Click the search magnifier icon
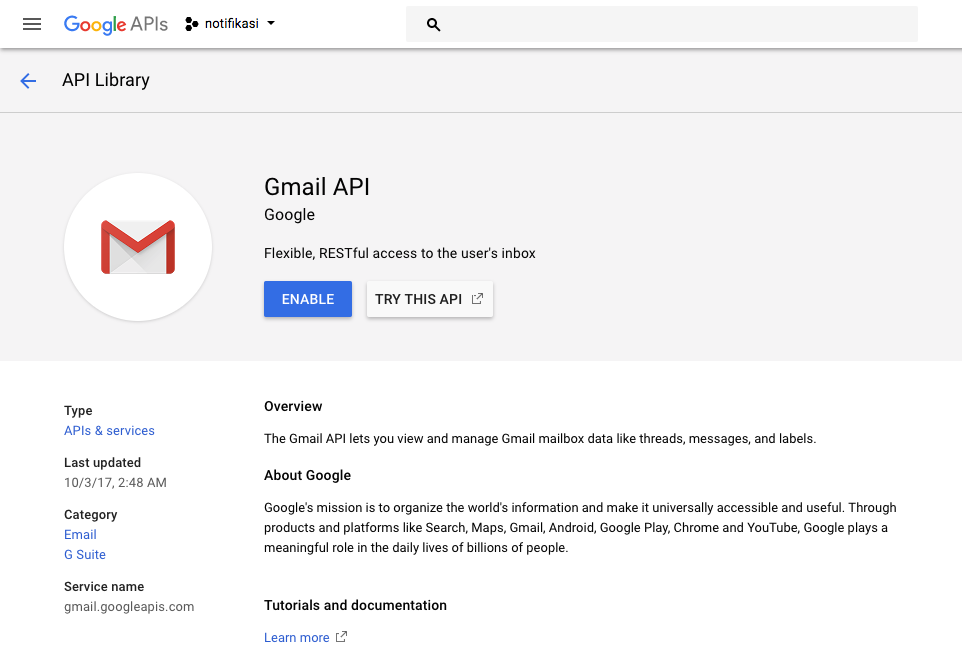This screenshot has height=663, width=962. click(x=433, y=25)
